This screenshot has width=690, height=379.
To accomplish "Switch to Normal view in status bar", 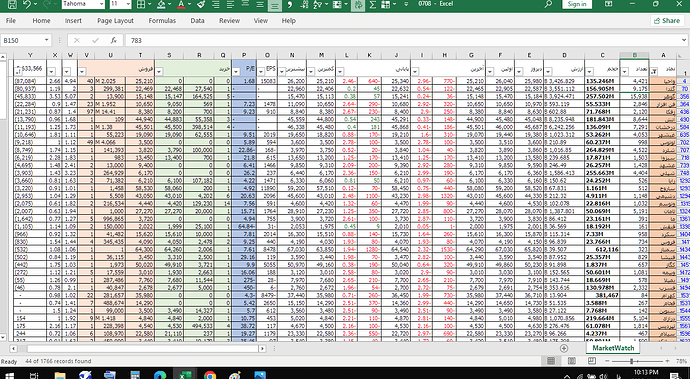I will [x=551, y=361].
